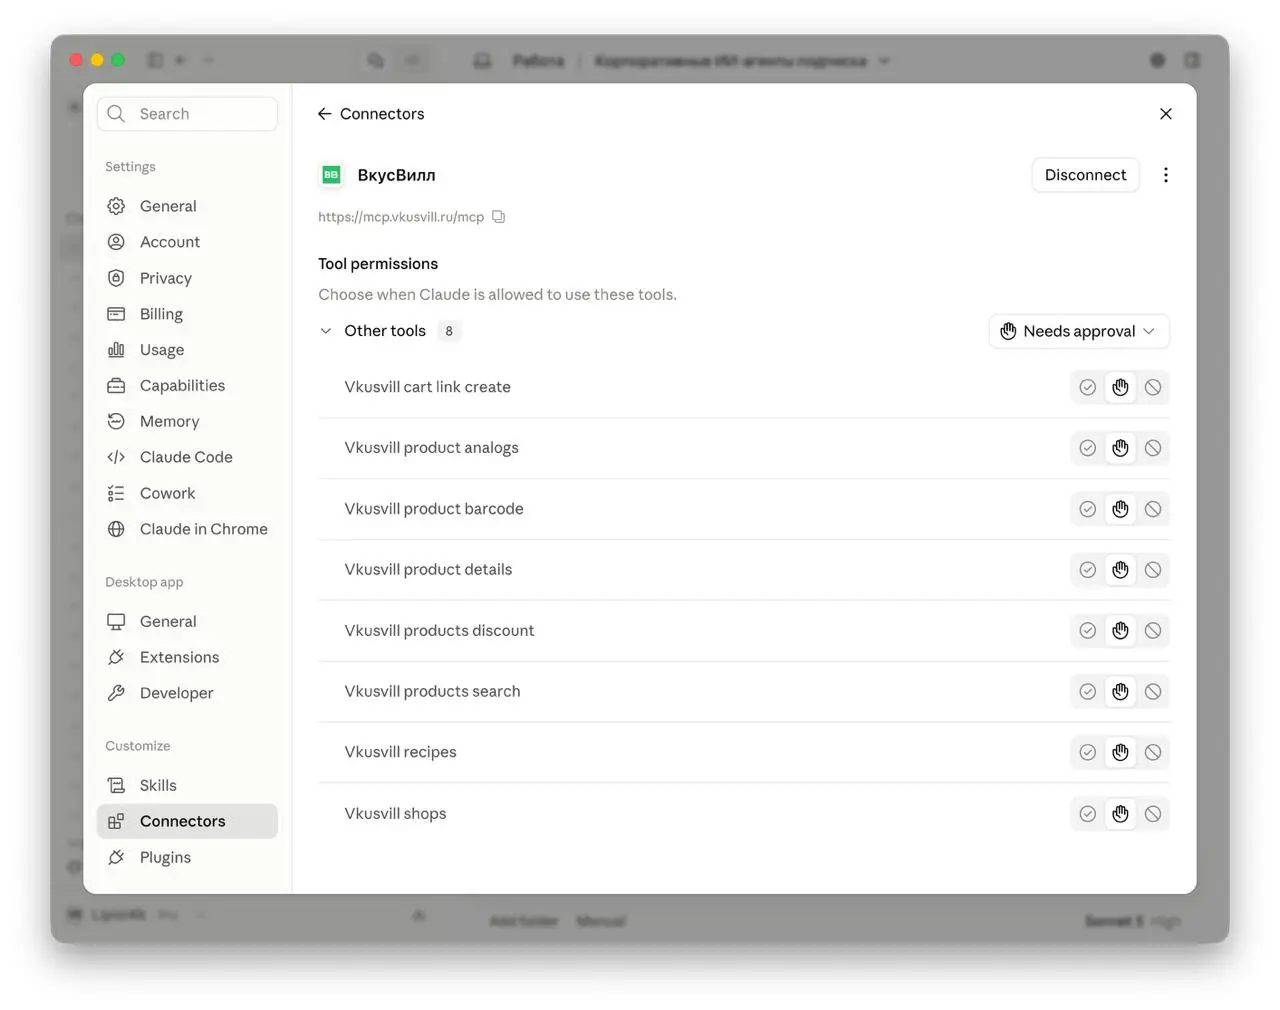
Task: Set cart link create to needs approval
Action: click(x=1120, y=388)
